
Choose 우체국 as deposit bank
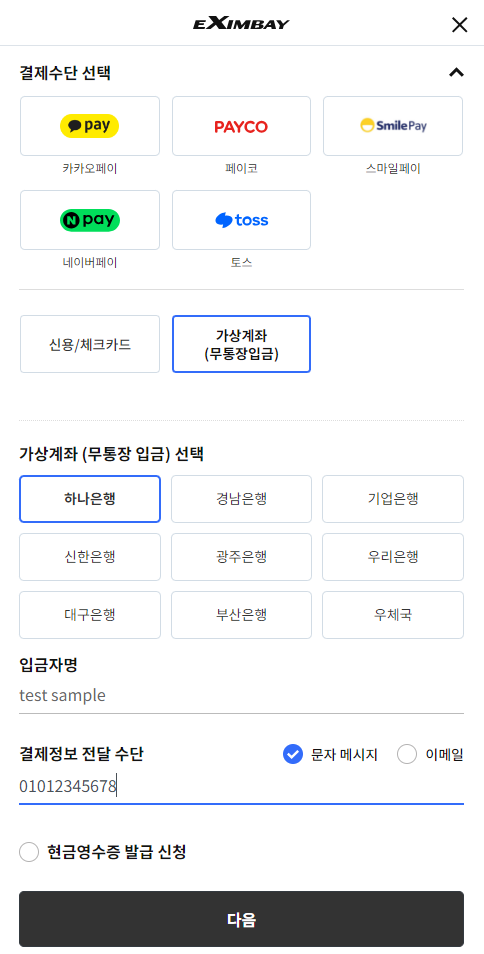[x=393, y=615]
